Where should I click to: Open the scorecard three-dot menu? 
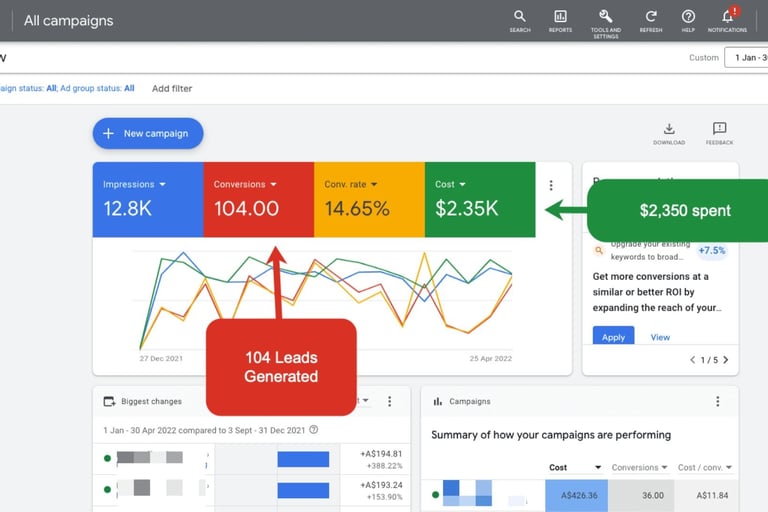[551, 185]
